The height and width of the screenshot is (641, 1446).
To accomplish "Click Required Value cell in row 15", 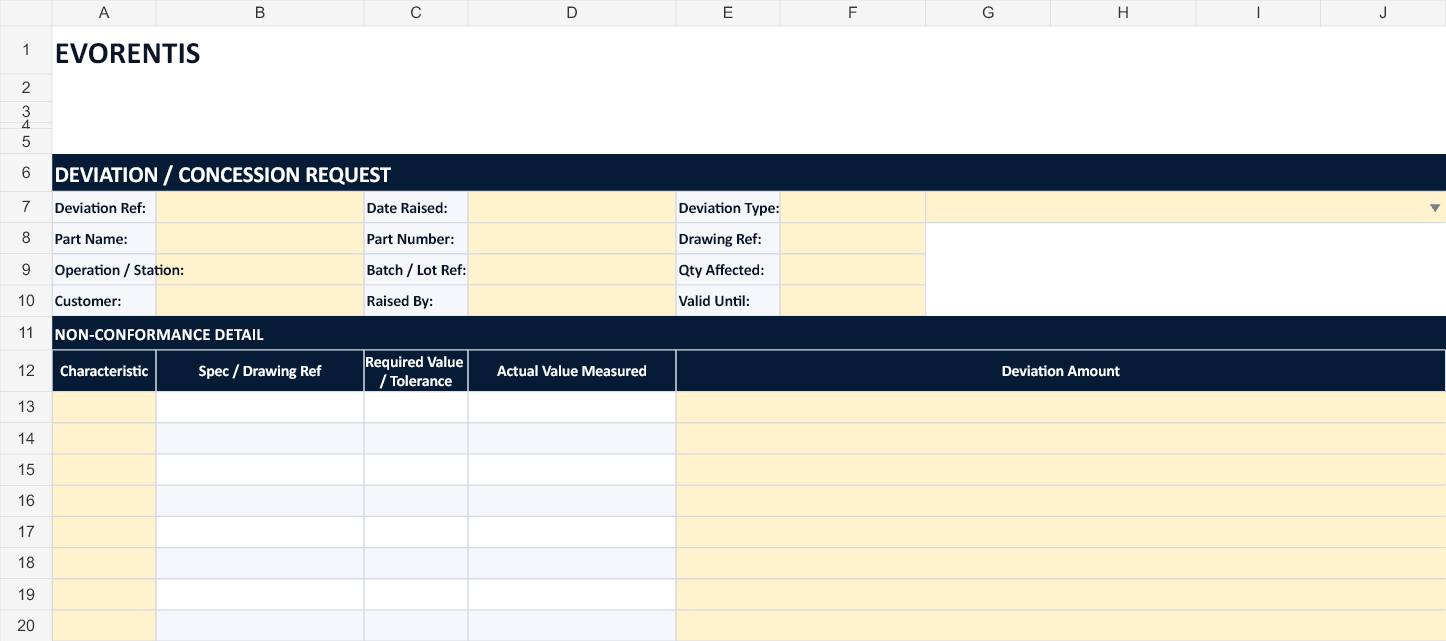I will 416,469.
